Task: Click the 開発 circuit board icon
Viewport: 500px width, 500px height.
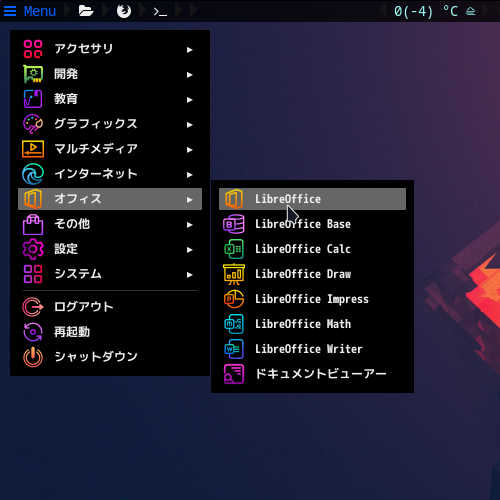Action: tap(33, 74)
